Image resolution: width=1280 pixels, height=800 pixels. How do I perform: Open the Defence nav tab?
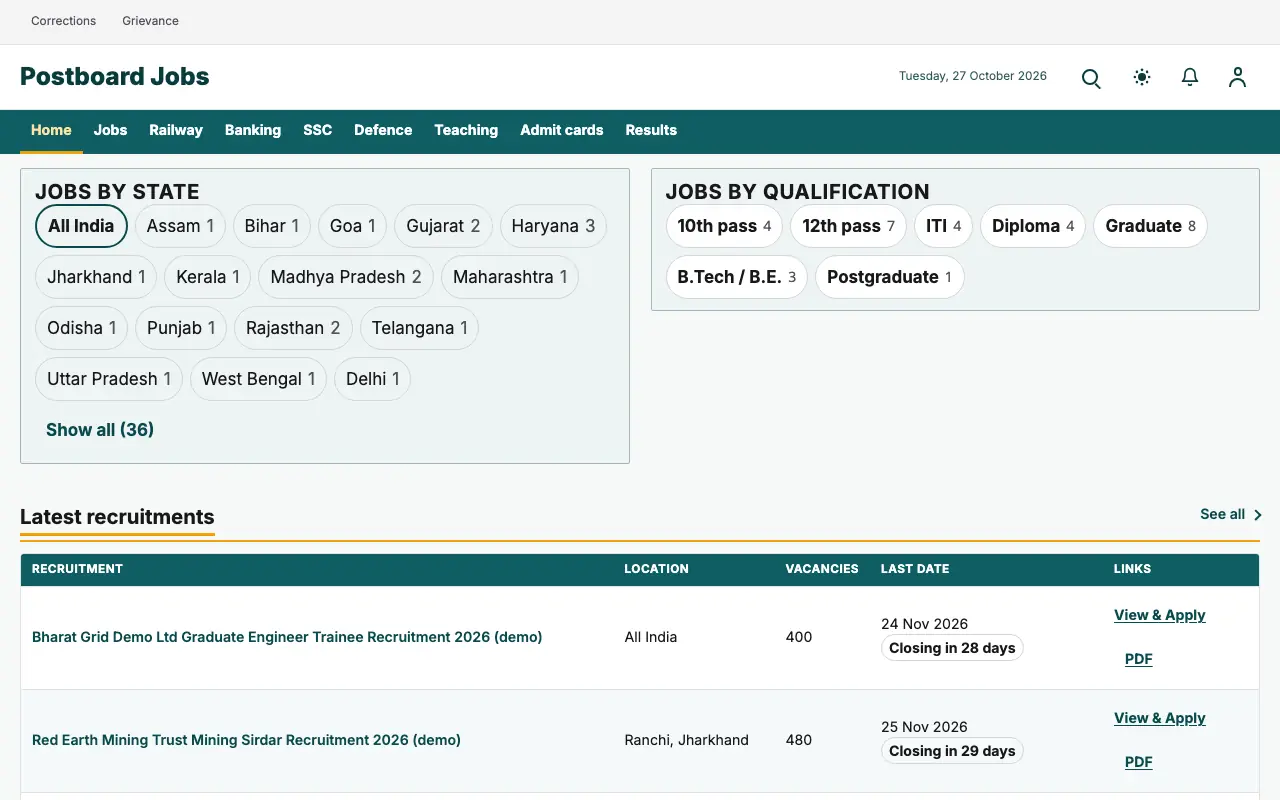[383, 130]
